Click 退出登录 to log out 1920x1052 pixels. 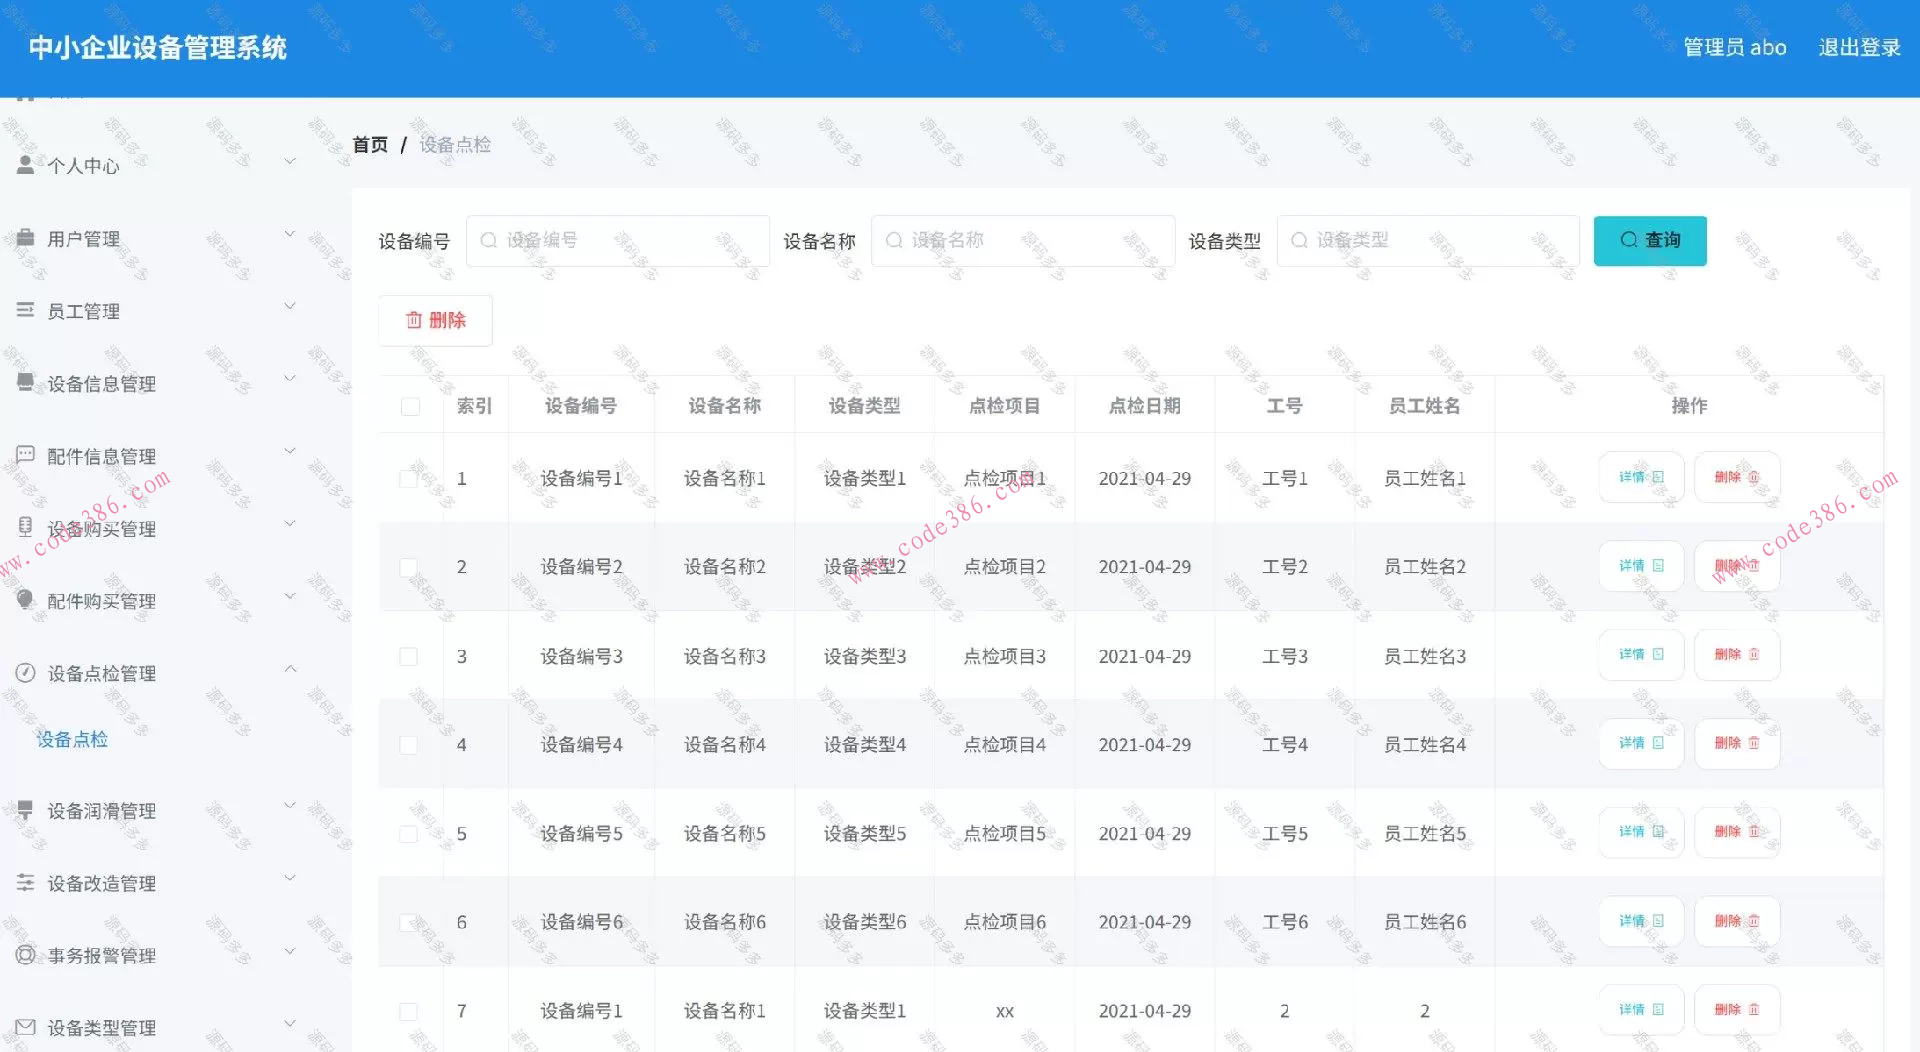pyautogui.click(x=1858, y=47)
